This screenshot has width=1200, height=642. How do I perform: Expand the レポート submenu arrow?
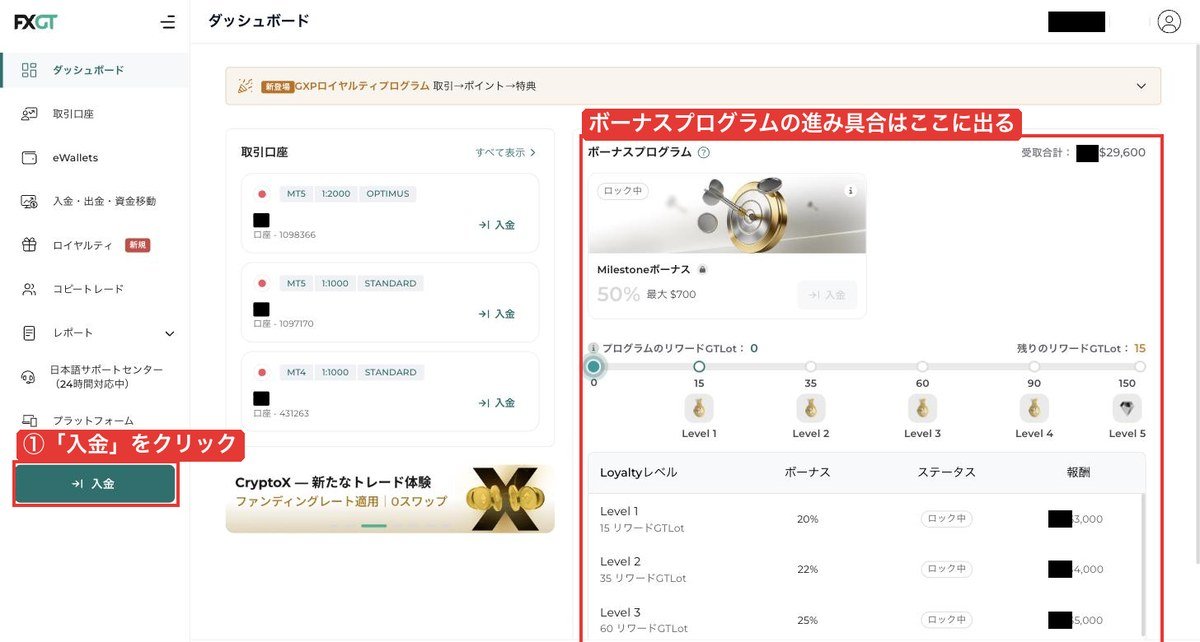coord(169,334)
